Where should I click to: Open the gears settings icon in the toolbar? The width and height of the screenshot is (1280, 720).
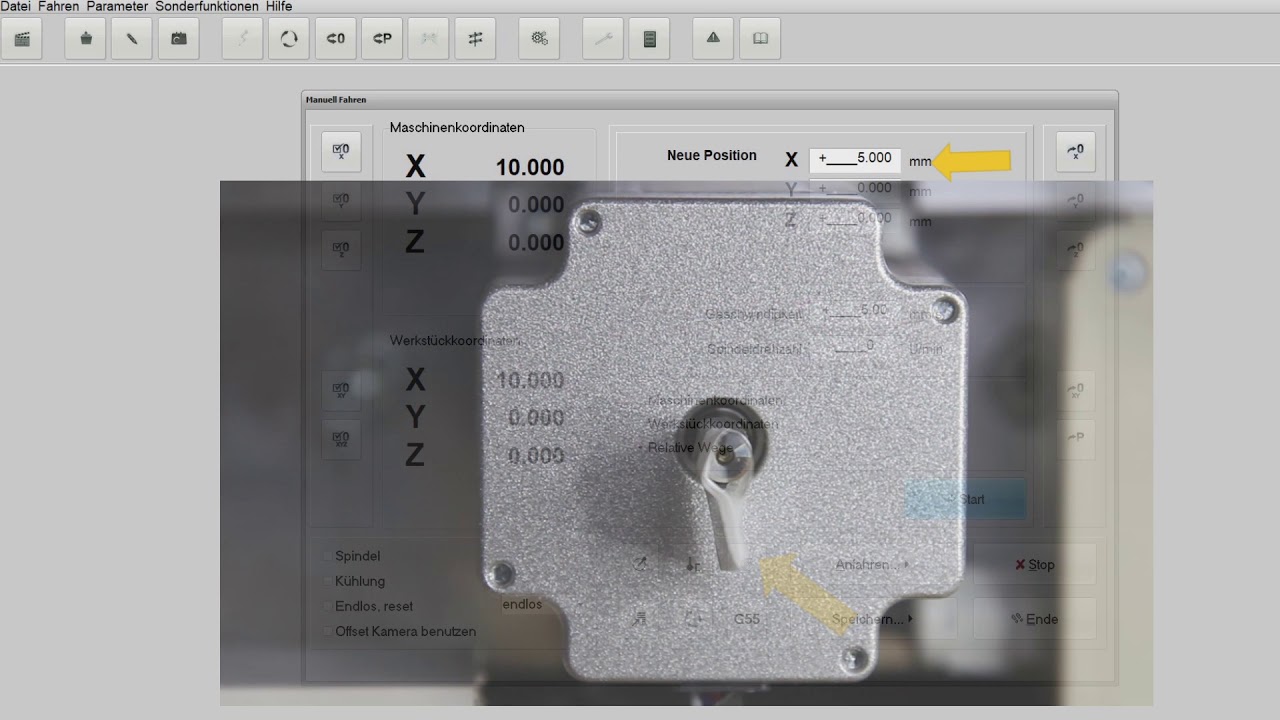pyautogui.click(x=539, y=39)
